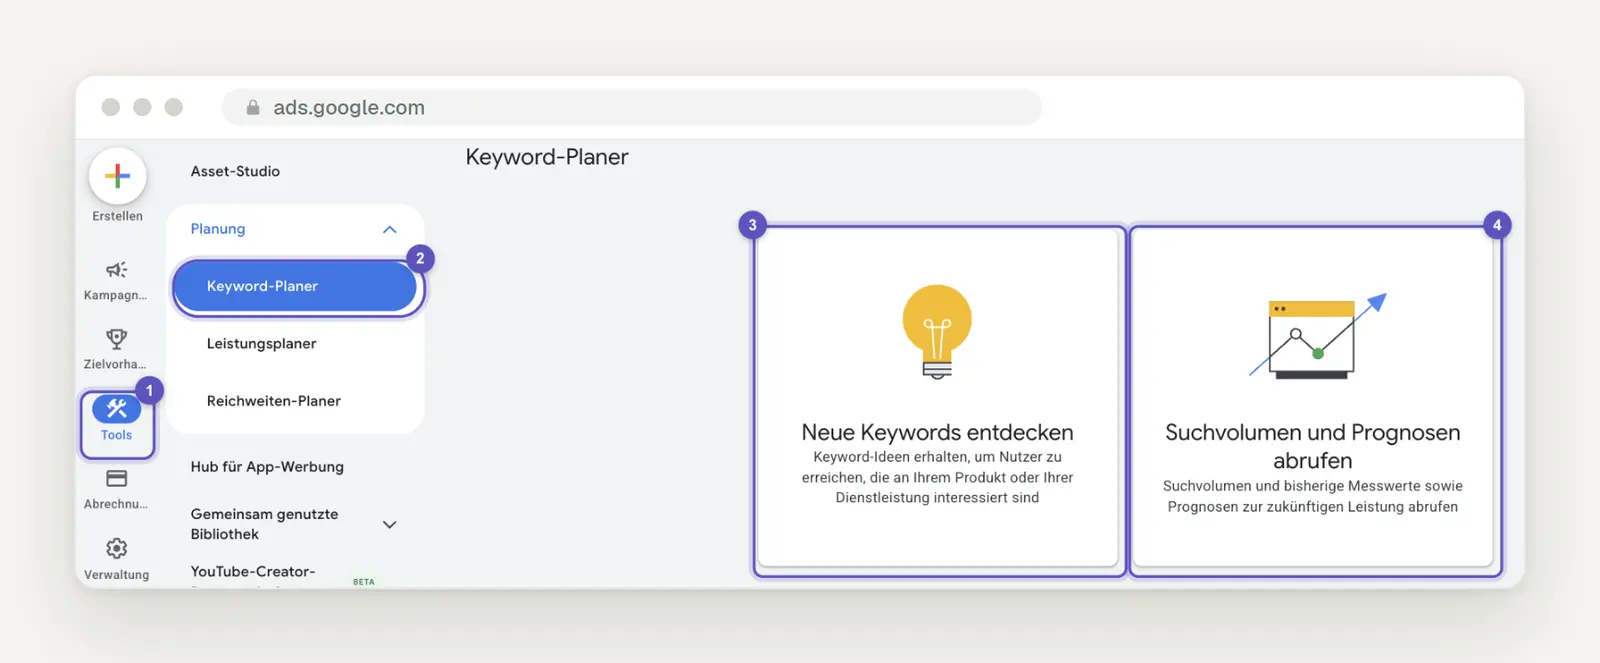Open Asset-Studio menu entry

[x=236, y=171]
